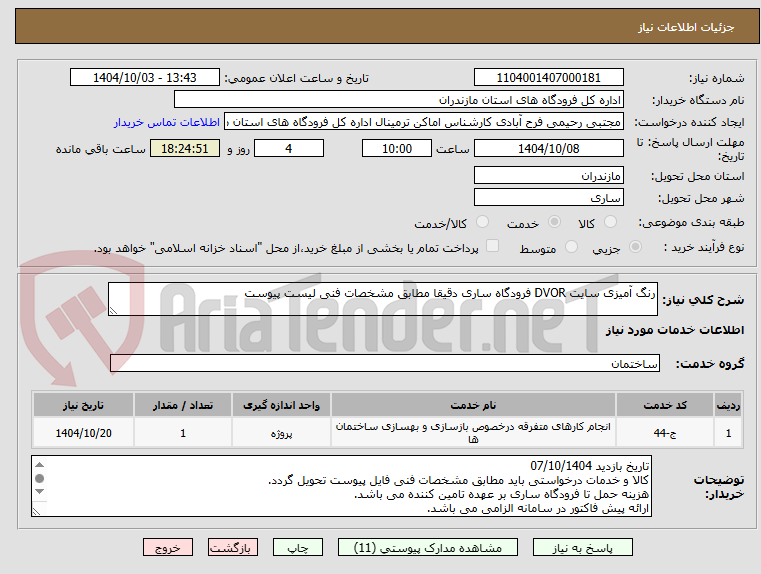Screen dimensions: 761x574
Task: Select the خدمت radio button
Action: (554, 222)
